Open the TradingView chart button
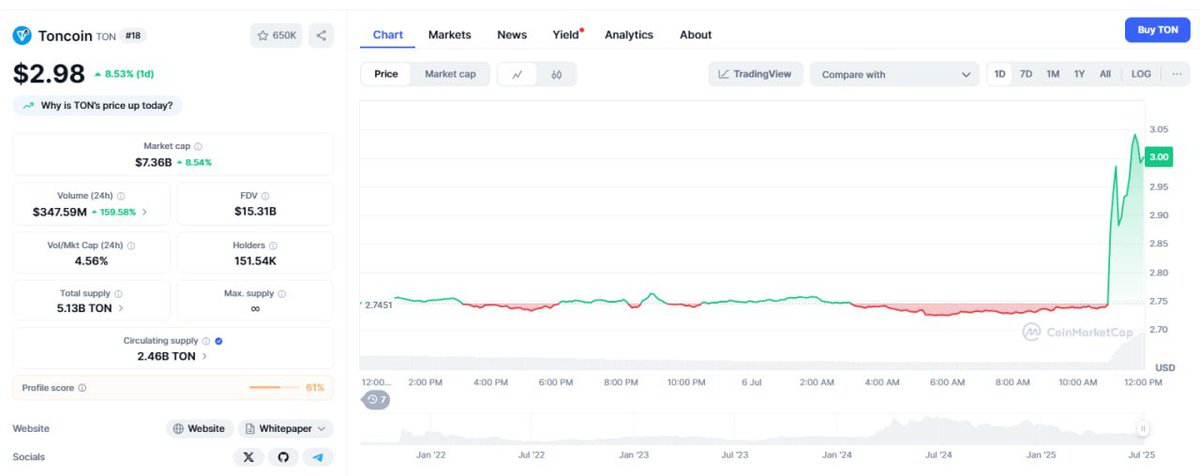Image resolution: width=1200 pixels, height=476 pixels. click(x=756, y=74)
